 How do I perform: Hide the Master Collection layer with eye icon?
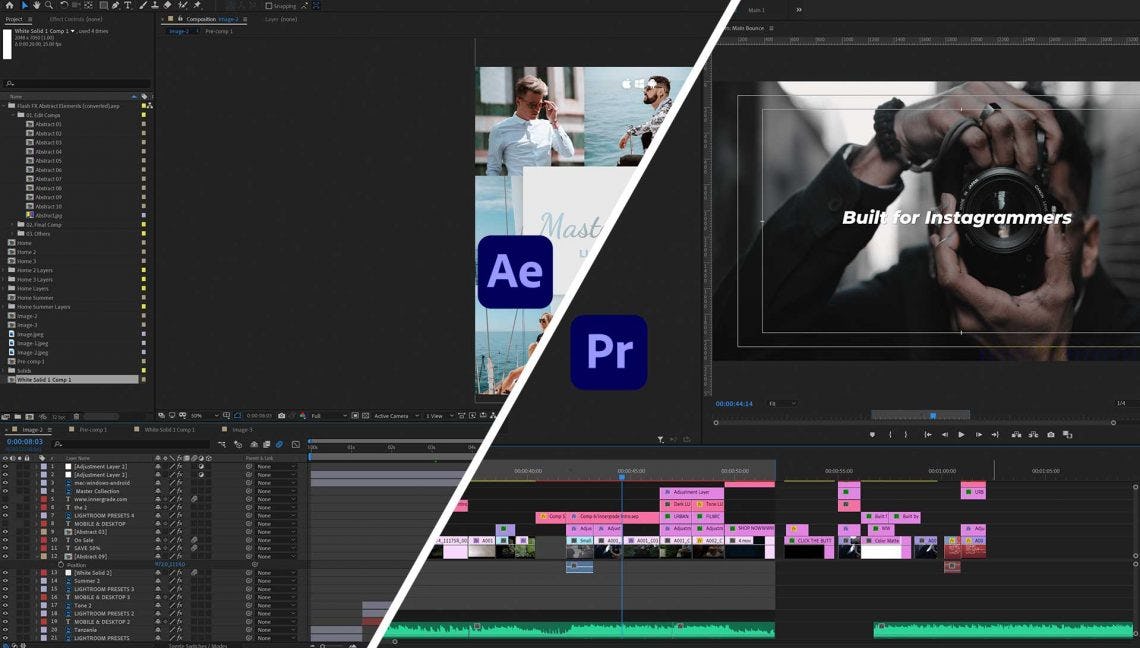[x=5, y=491]
